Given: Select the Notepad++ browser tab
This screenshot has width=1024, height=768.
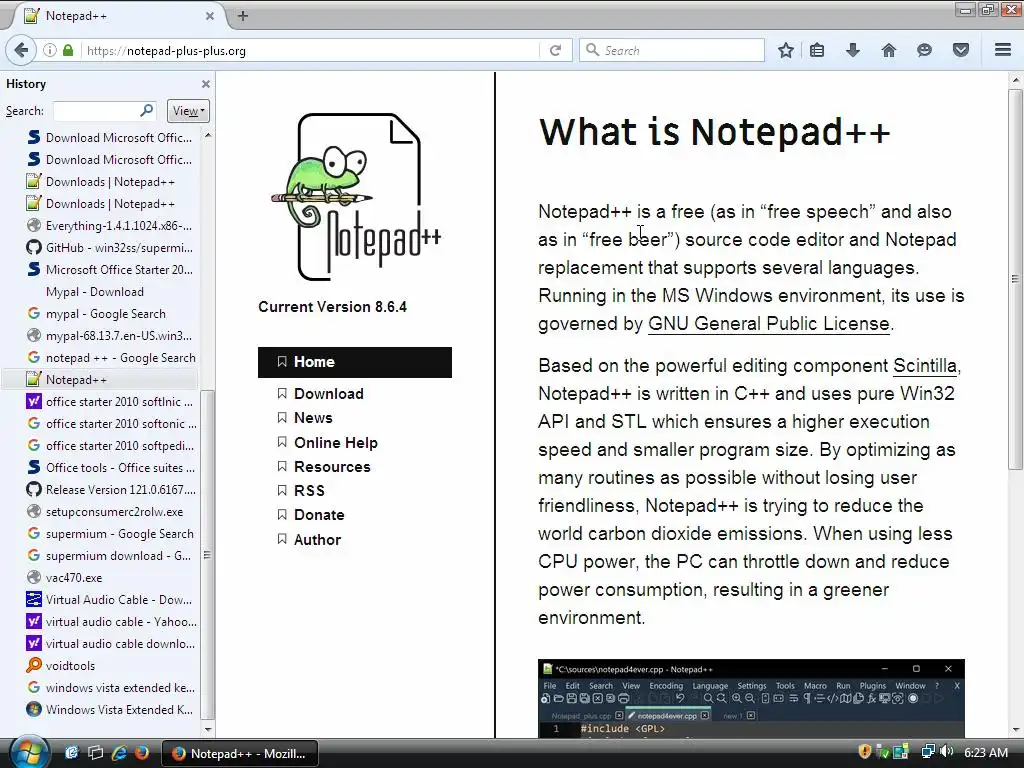Looking at the screenshot, I should click(x=118, y=16).
